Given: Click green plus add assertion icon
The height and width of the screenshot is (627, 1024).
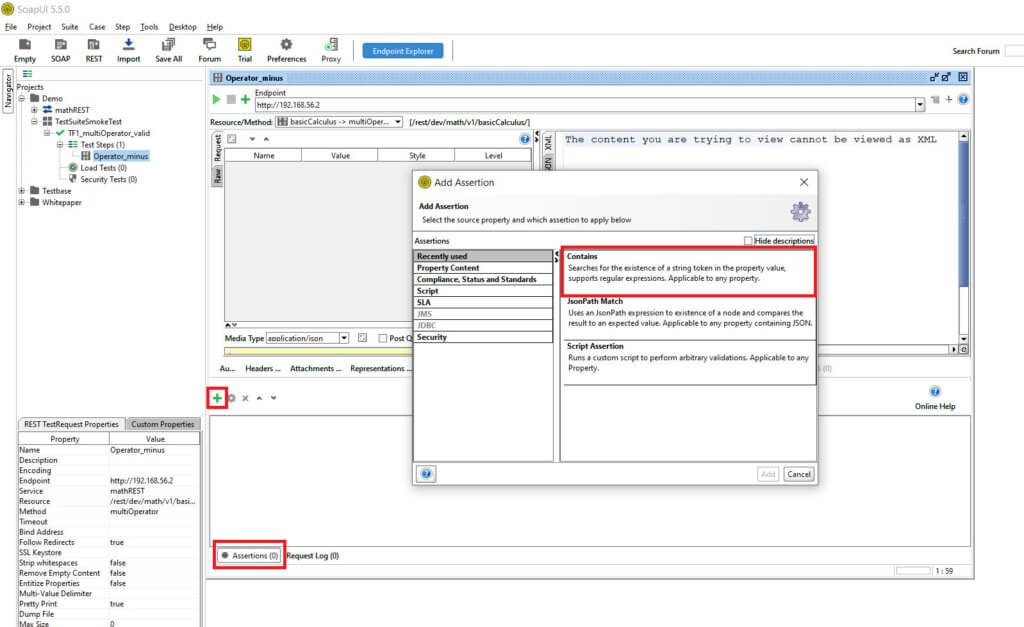Looking at the screenshot, I should point(217,398).
